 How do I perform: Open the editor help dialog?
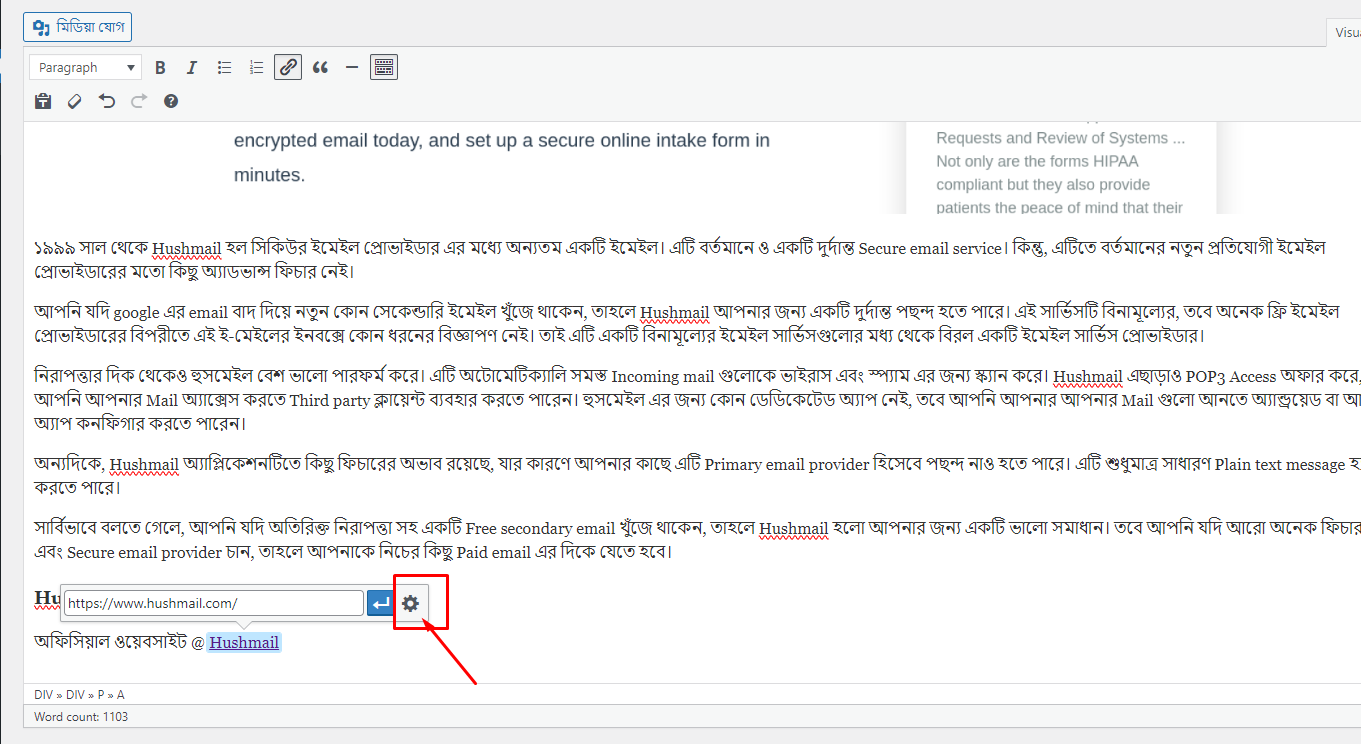click(171, 100)
